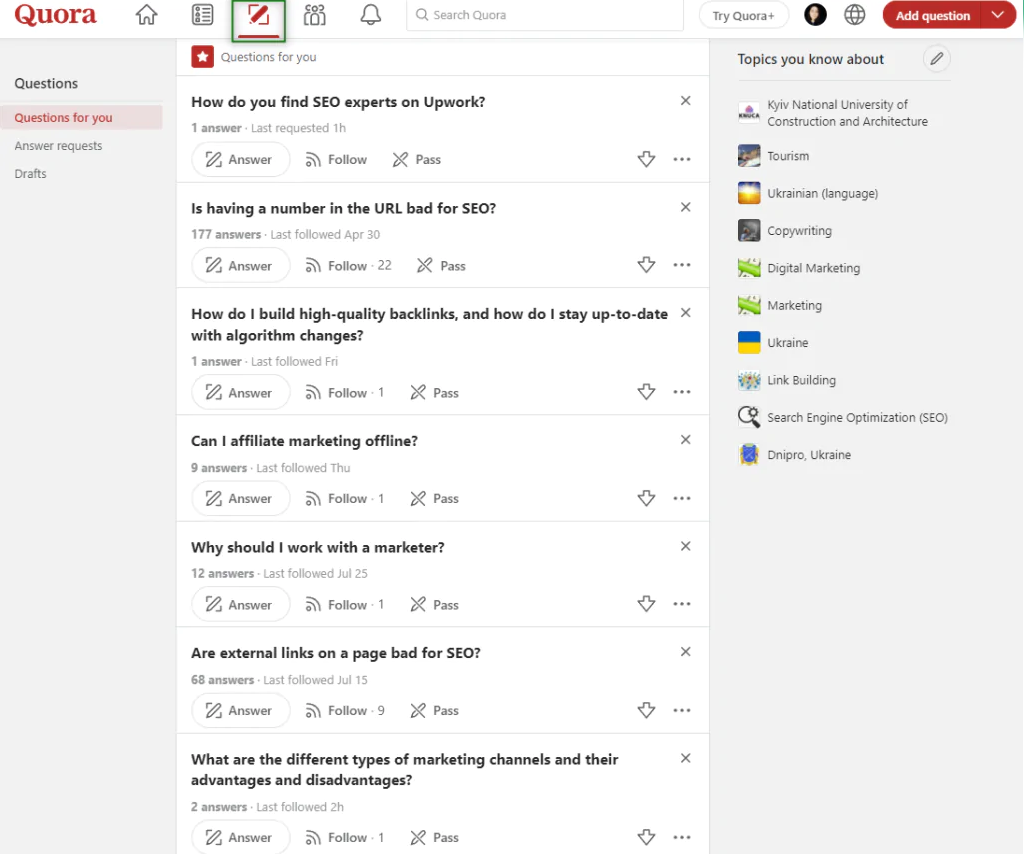
Task: Follow the affiliate marketing offline question
Action: (x=346, y=499)
